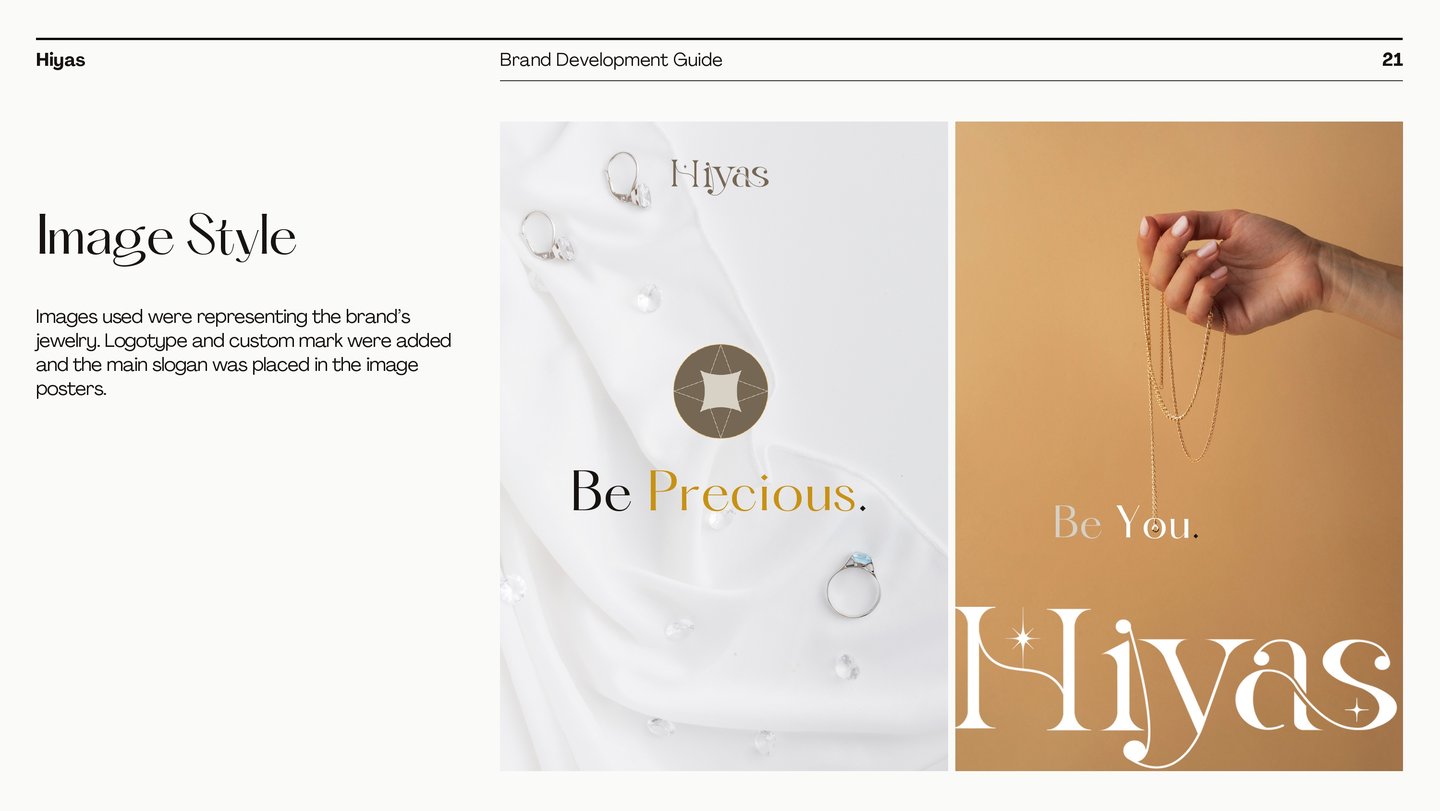Select the "Be Precious." slogan

(x=718, y=492)
